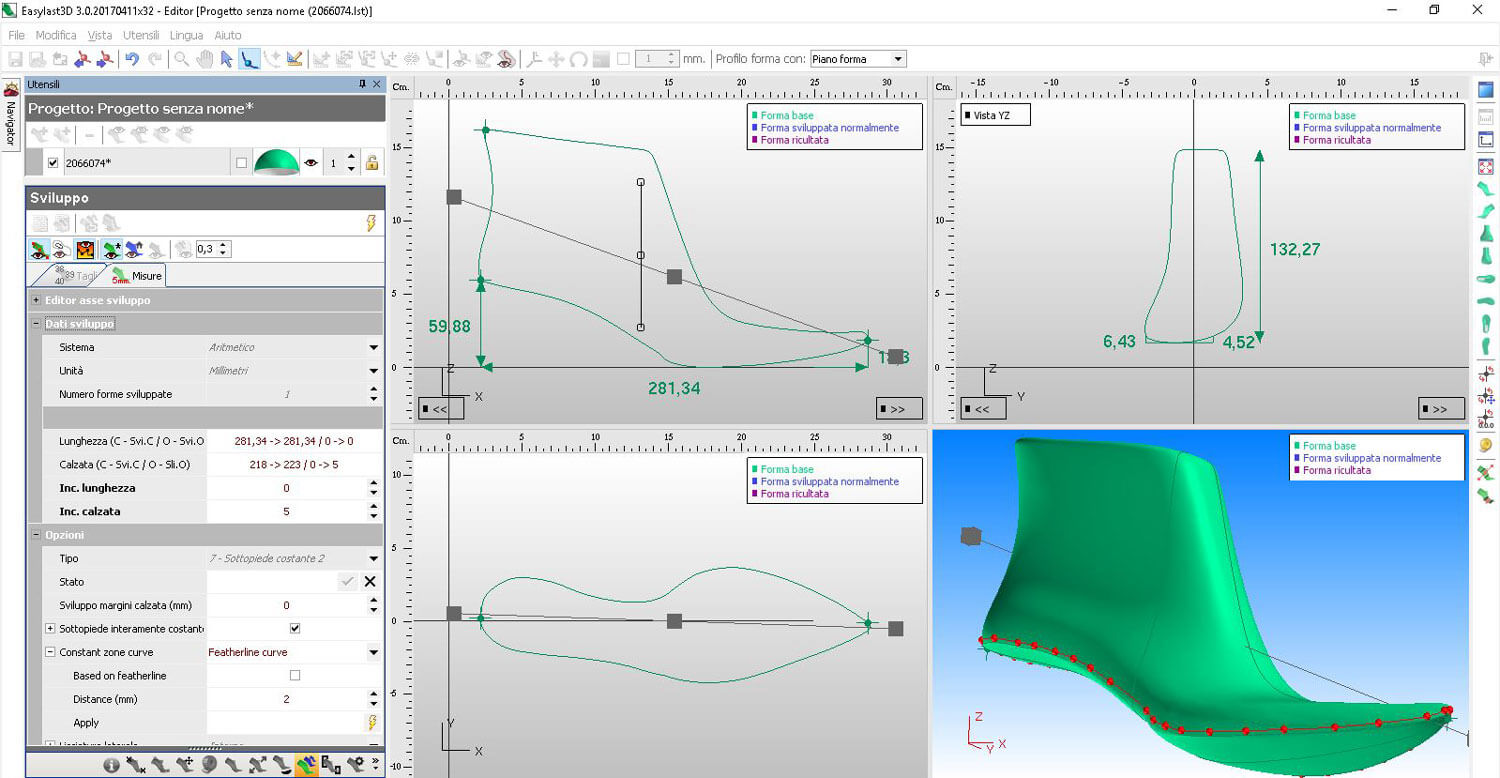Enable the Based on featherline checkbox

[294, 675]
